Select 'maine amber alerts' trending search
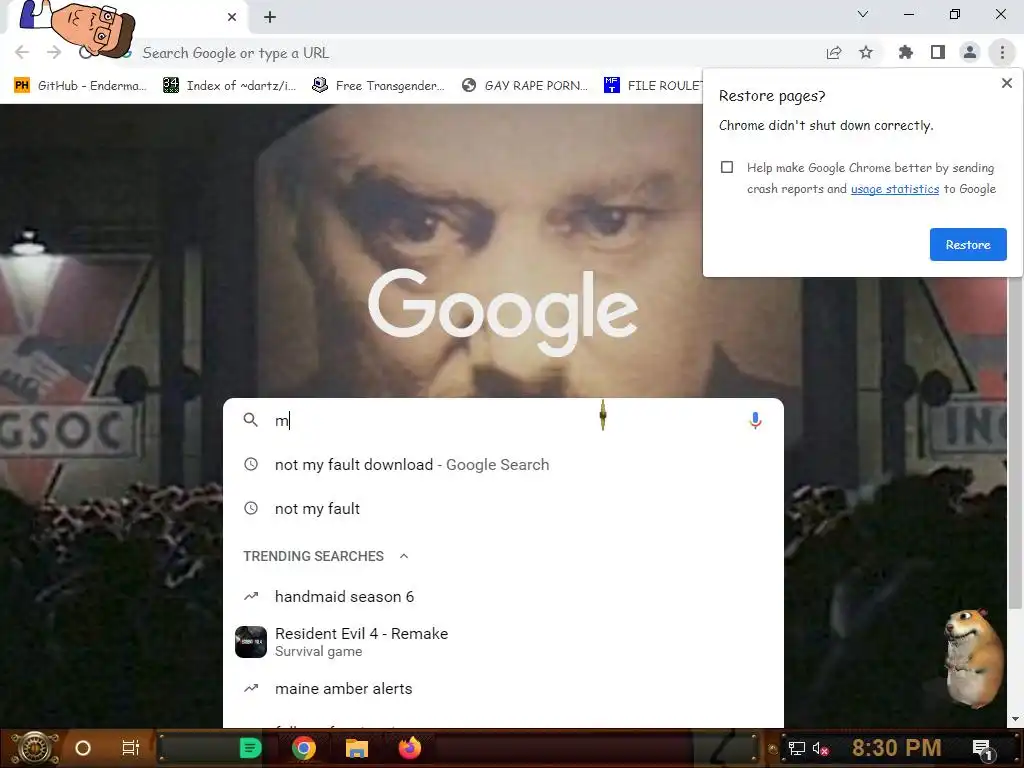The image size is (1024, 768). pyautogui.click(x=503, y=688)
